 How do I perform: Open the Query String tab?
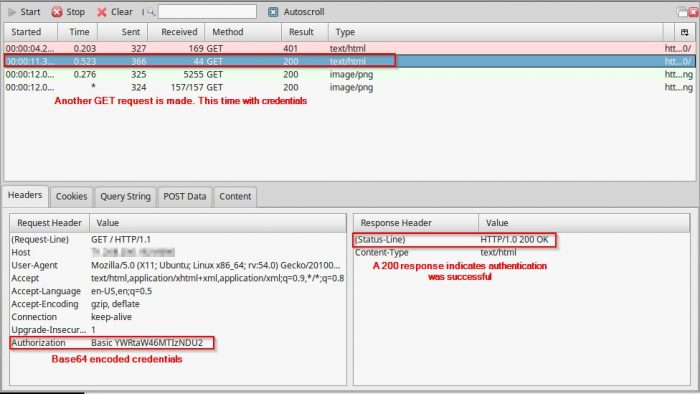point(125,197)
